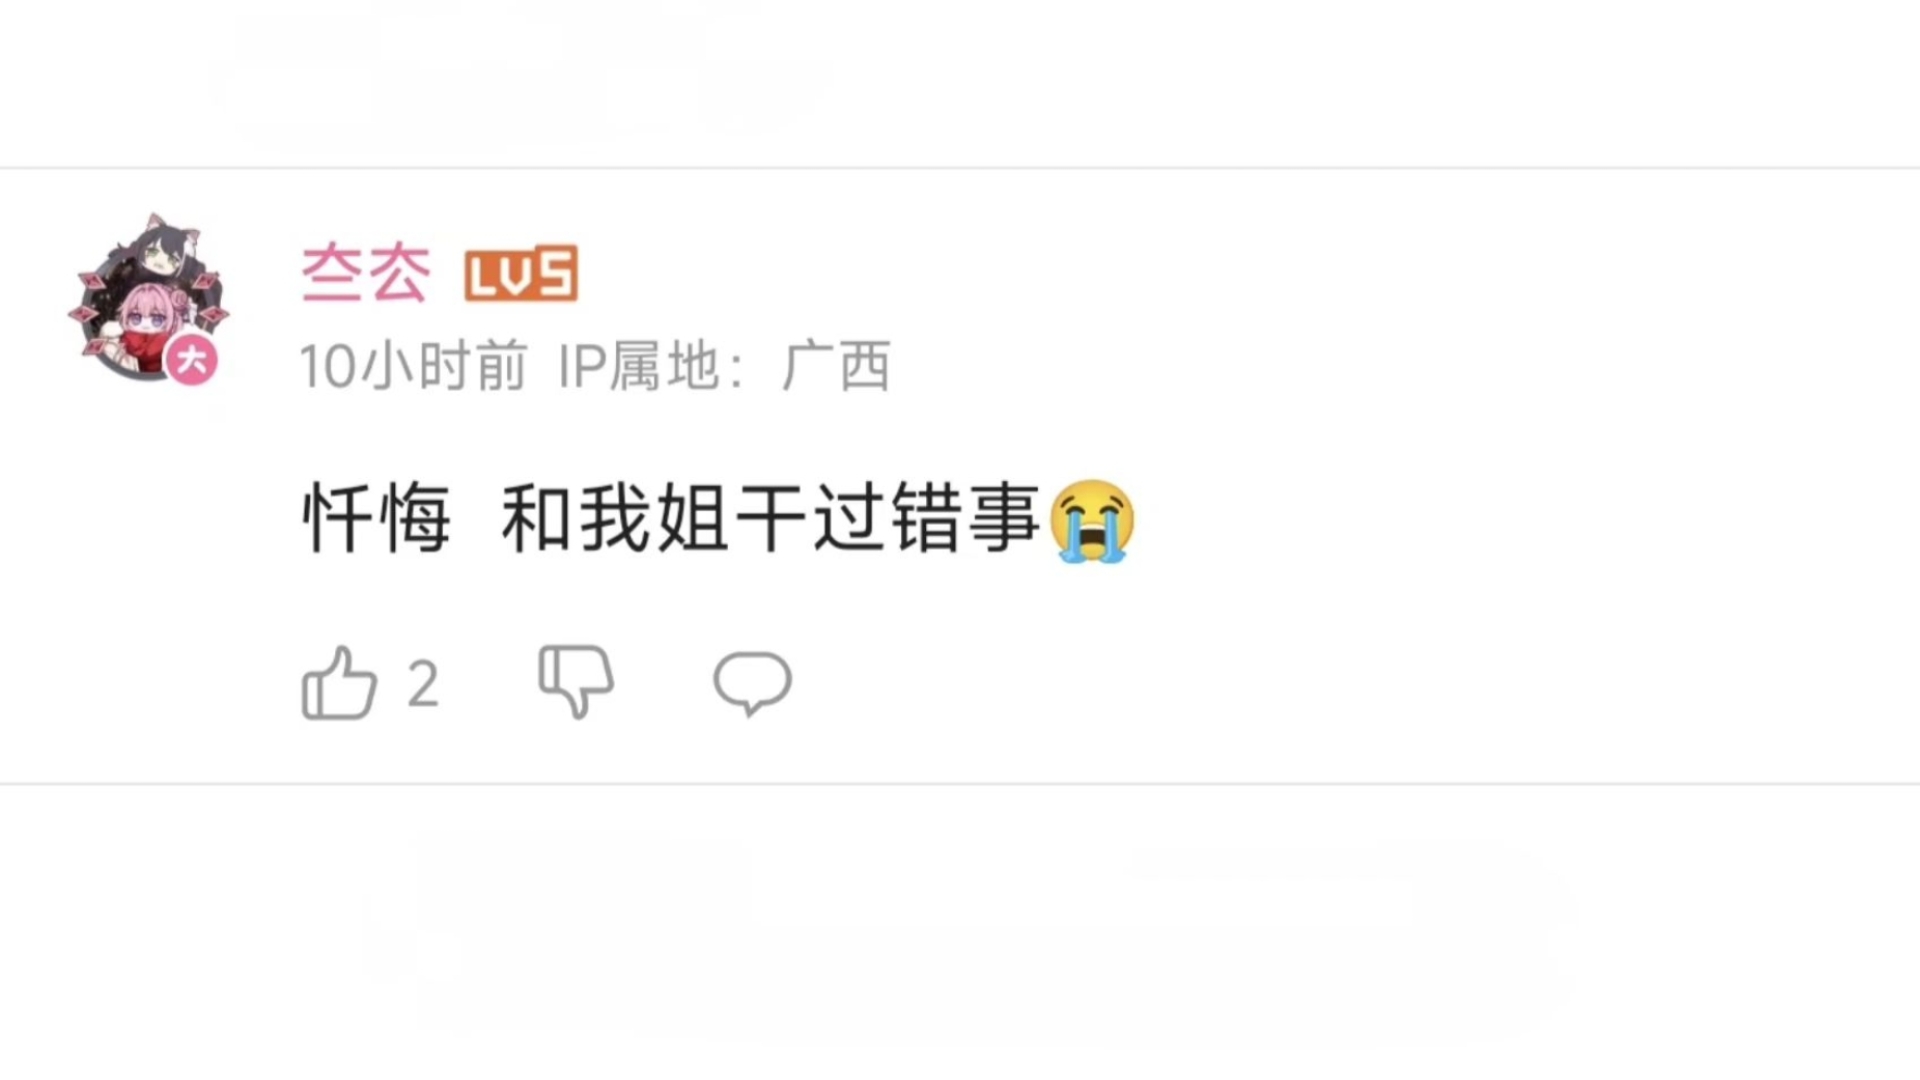Click the divider line below the comment

pos(960,784)
